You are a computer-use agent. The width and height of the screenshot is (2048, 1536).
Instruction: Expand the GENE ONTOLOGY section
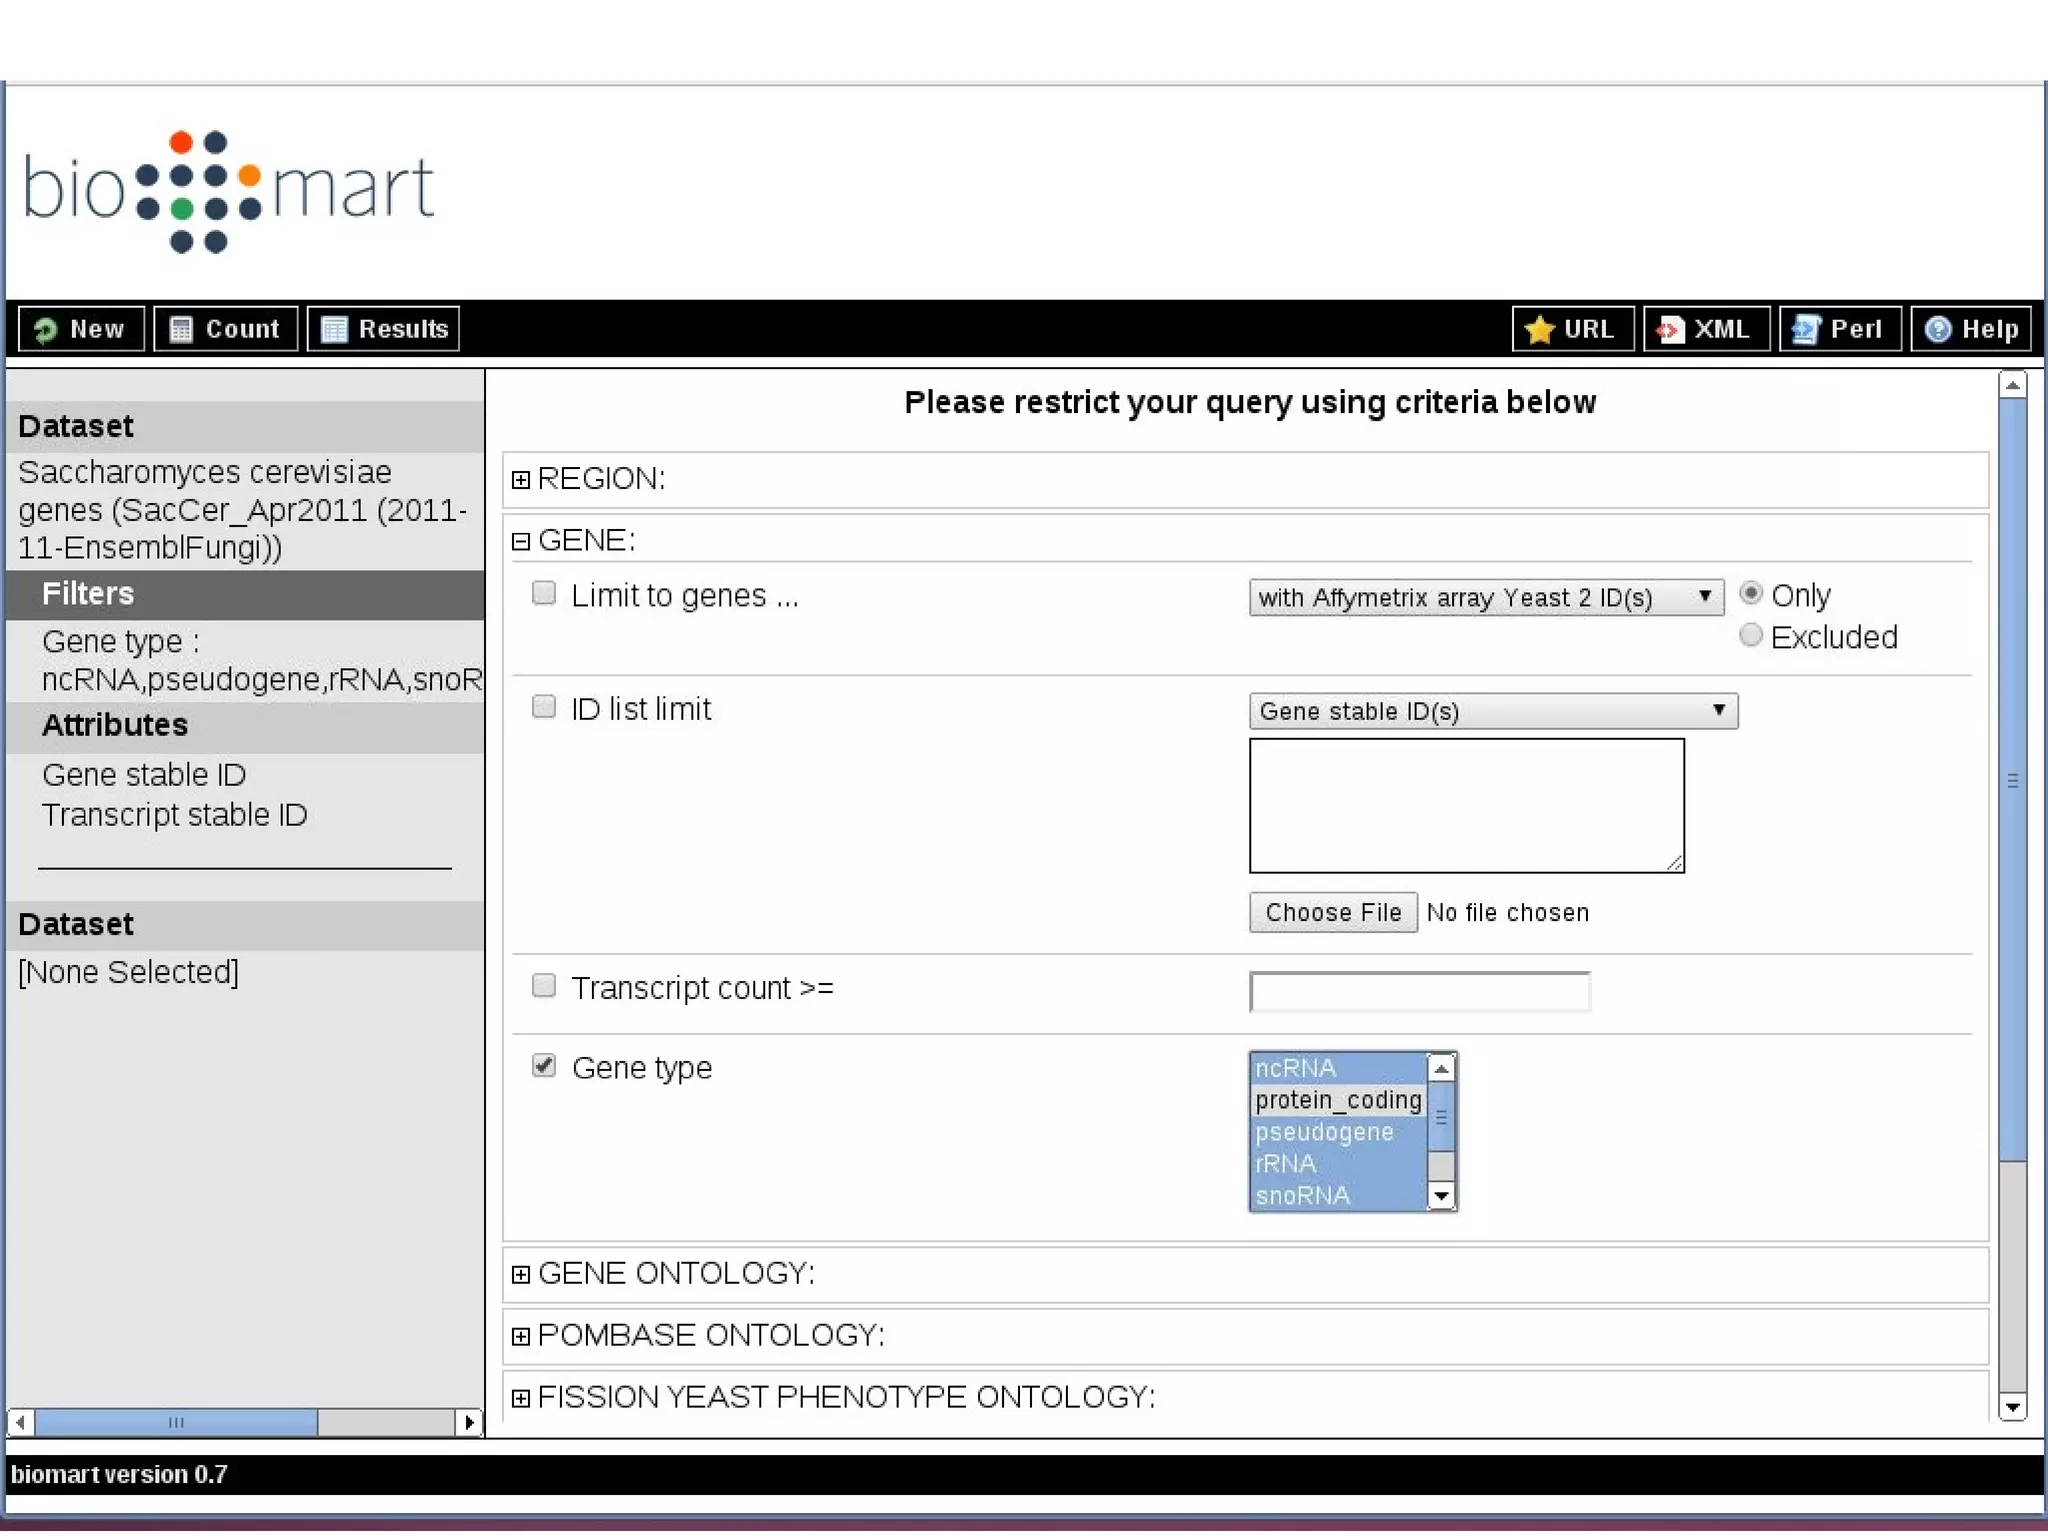click(x=521, y=1274)
